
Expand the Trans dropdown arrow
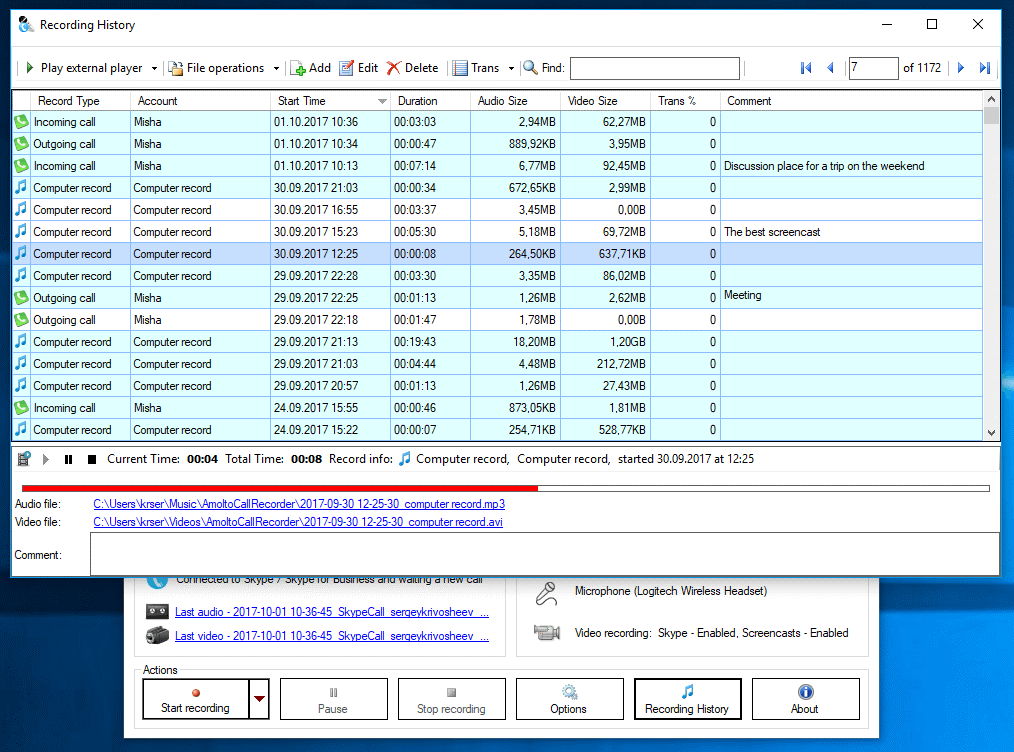pos(511,69)
